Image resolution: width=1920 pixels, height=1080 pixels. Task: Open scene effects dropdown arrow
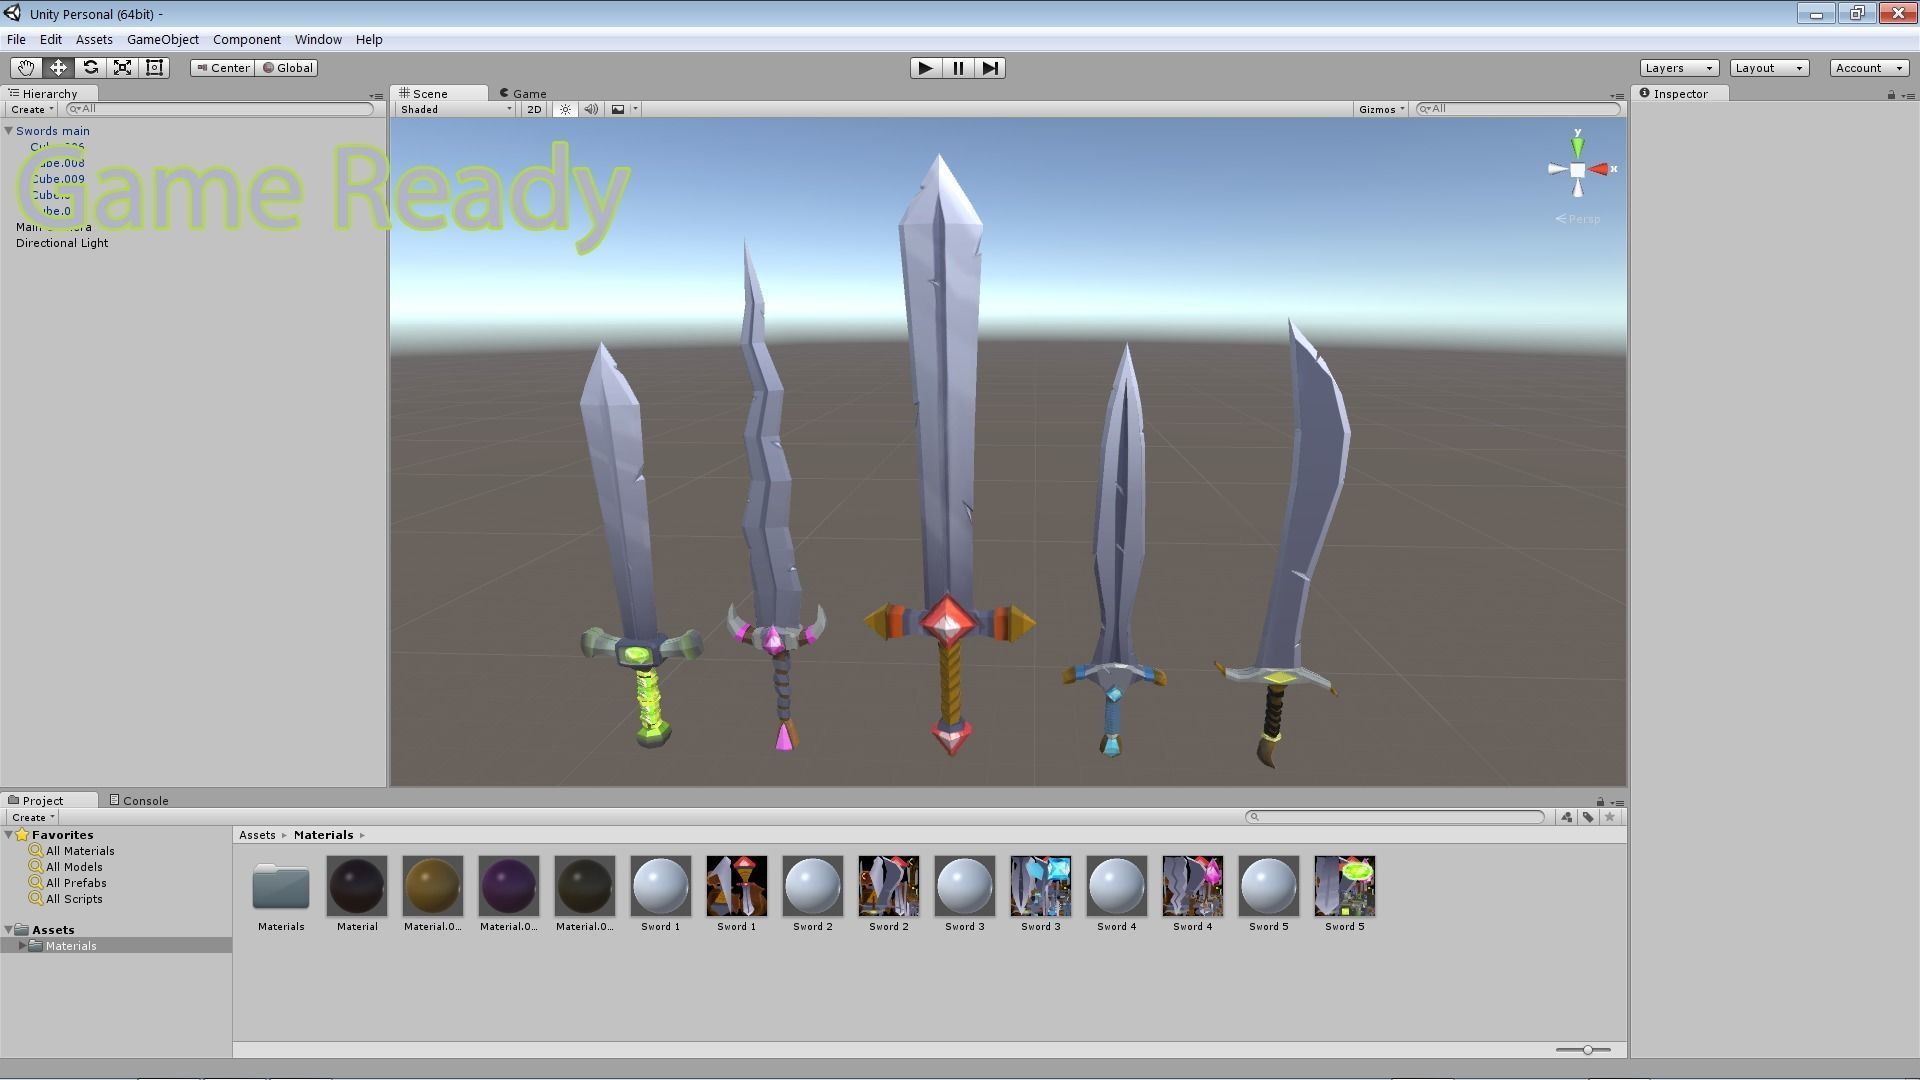(635, 109)
